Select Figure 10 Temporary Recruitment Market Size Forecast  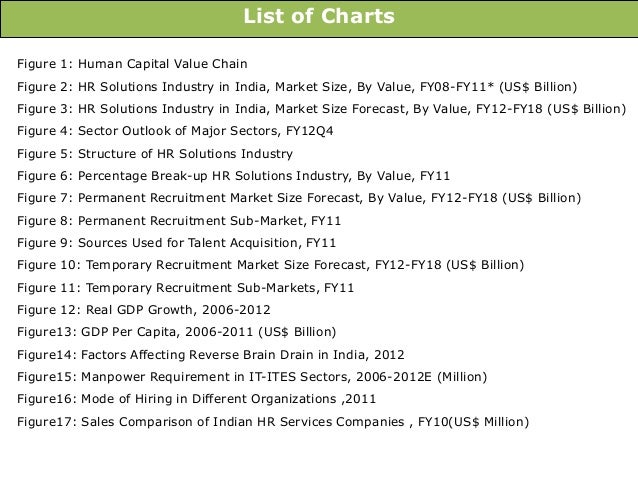pyautogui.click(x=271, y=265)
